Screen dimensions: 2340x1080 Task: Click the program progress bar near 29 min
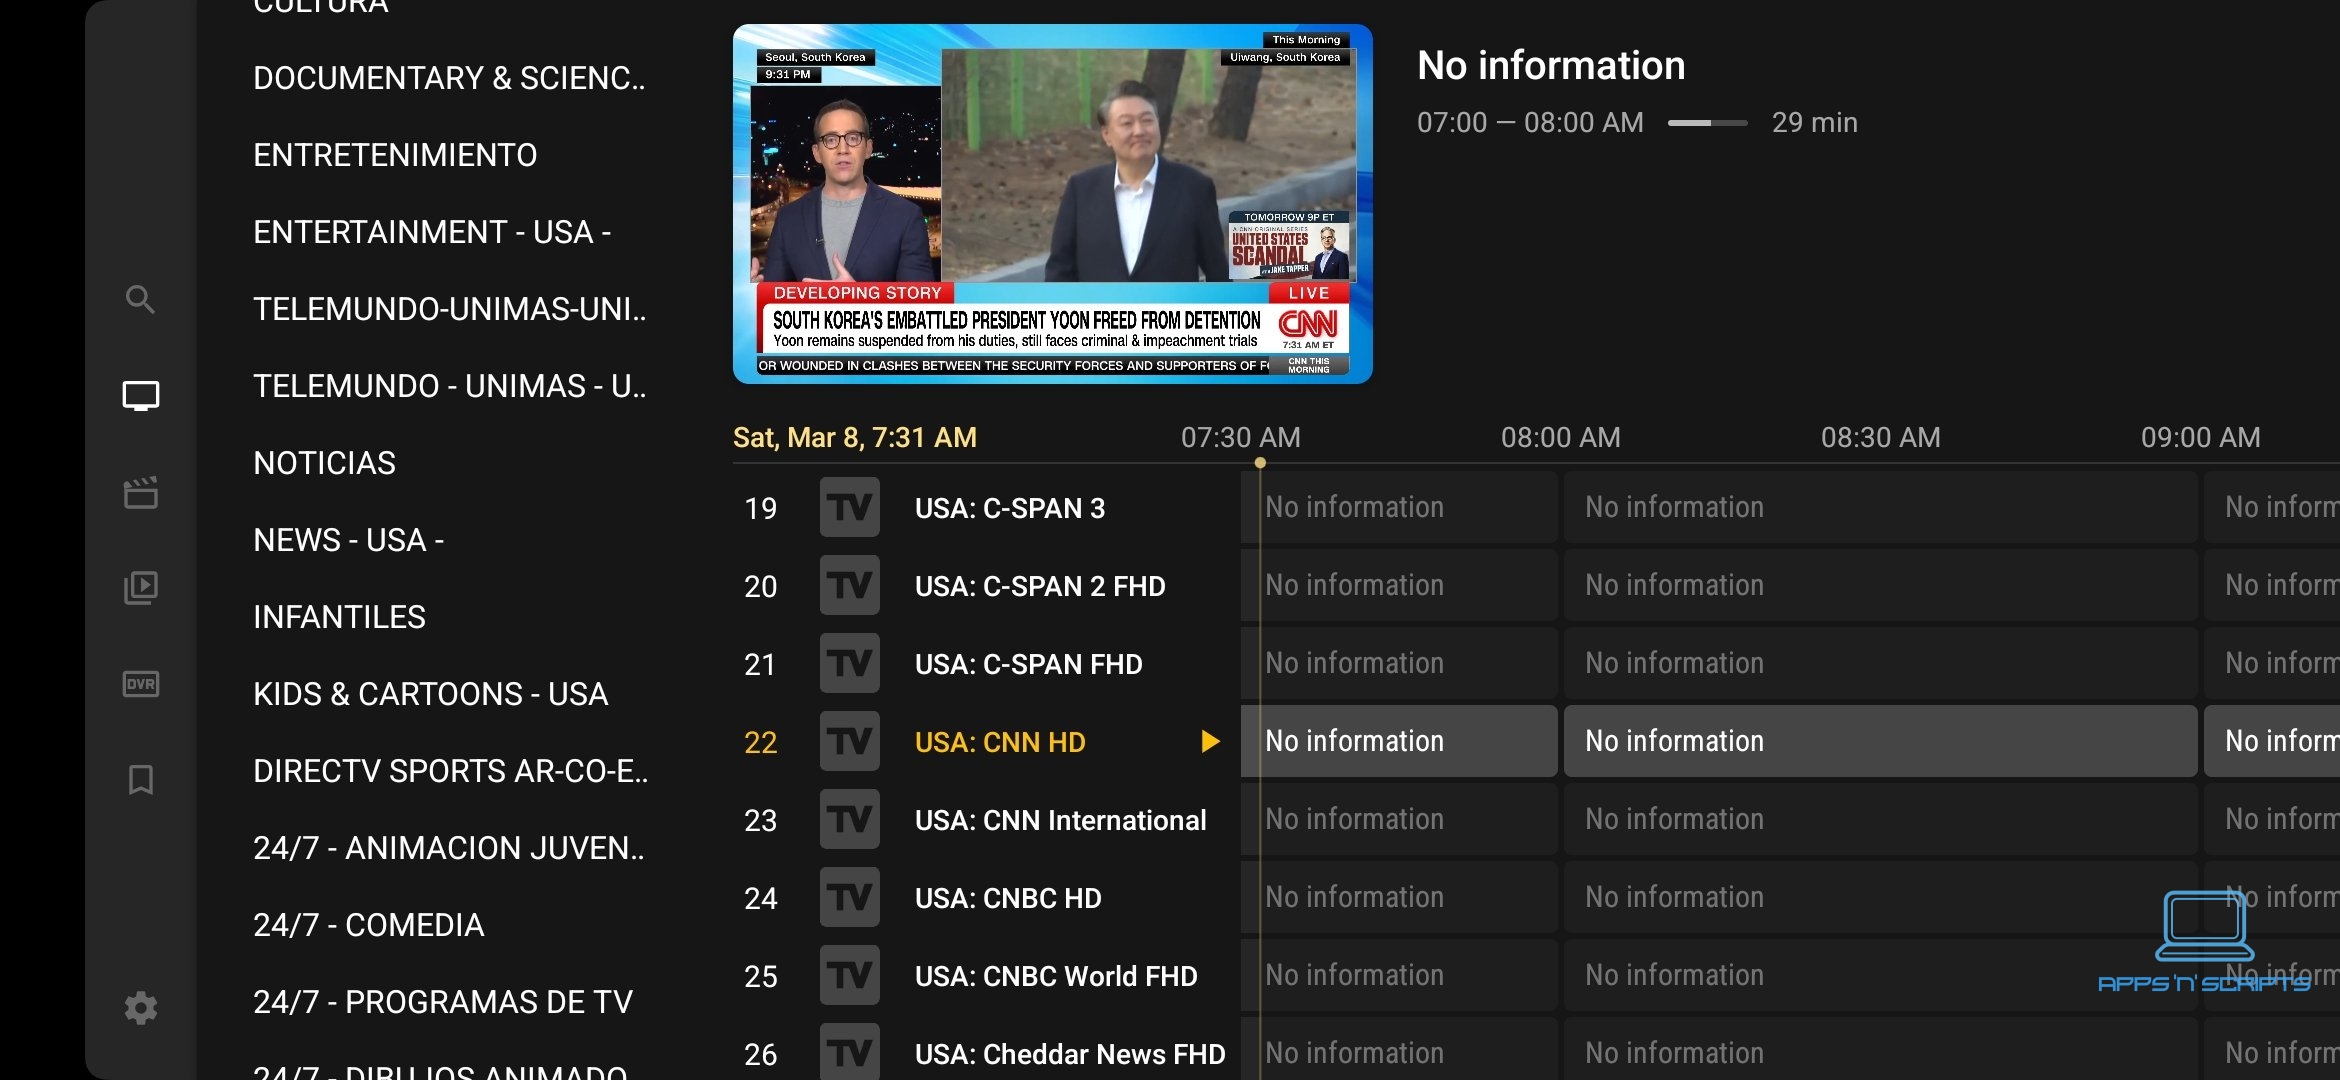coord(1707,123)
